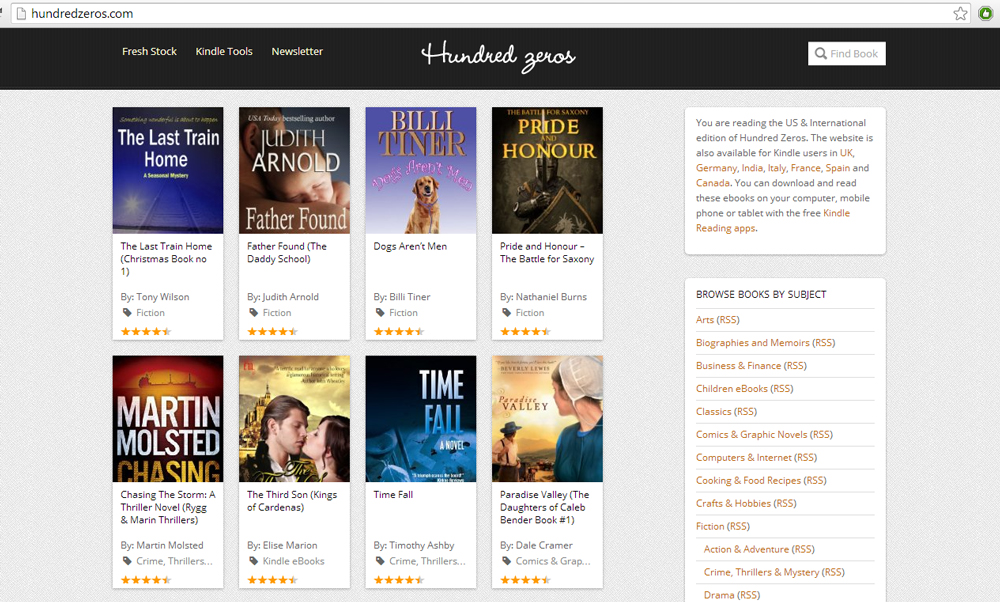Browse Crime, Thrillers & Mystery subcategory

[x=761, y=572]
